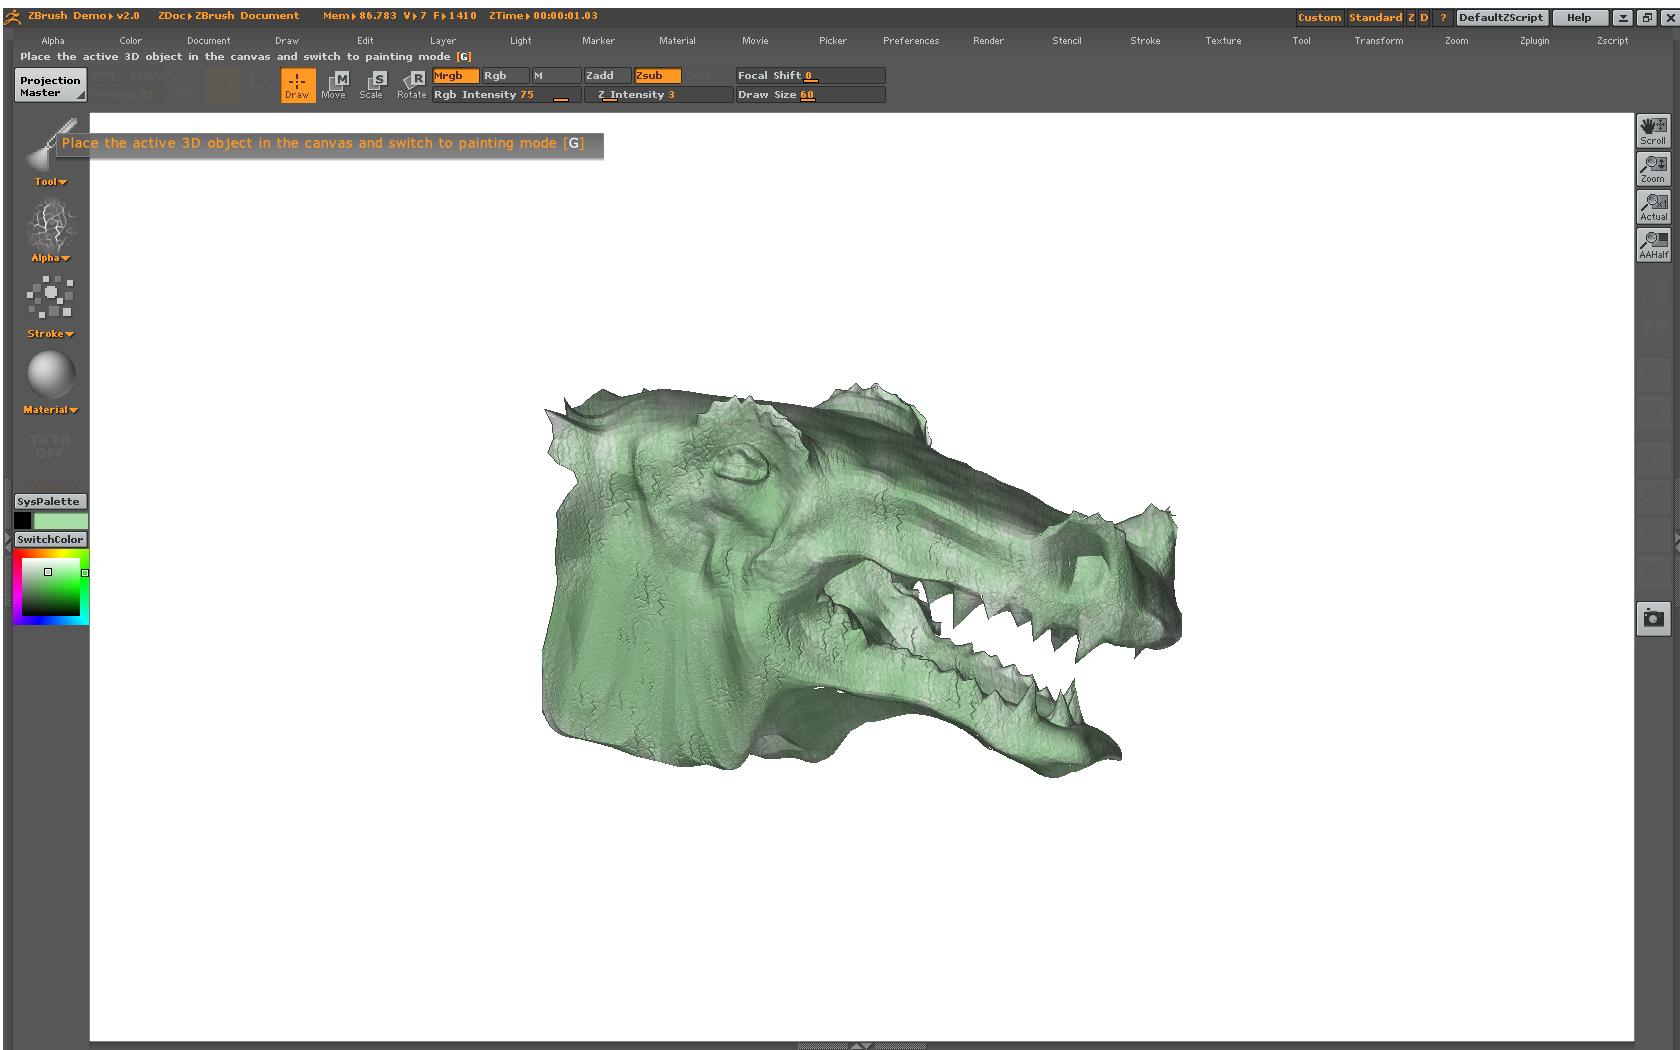Expand the bottom tray divider arrows
The height and width of the screenshot is (1050, 1680).
click(859, 1046)
